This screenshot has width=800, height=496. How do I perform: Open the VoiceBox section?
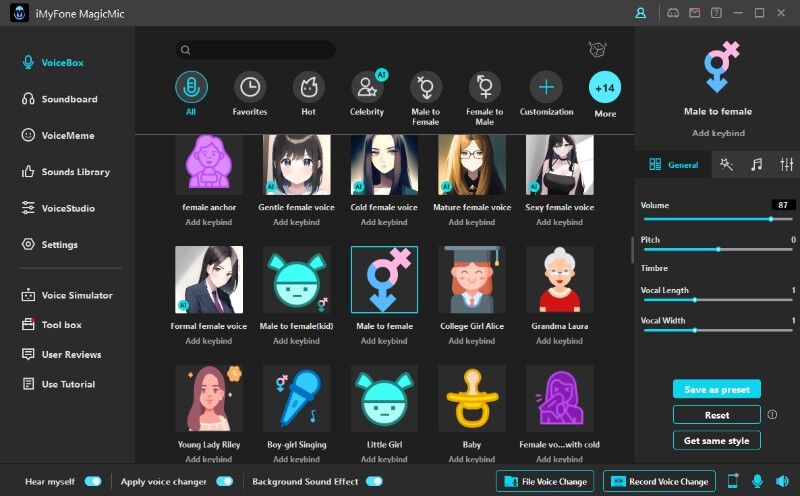[53, 63]
